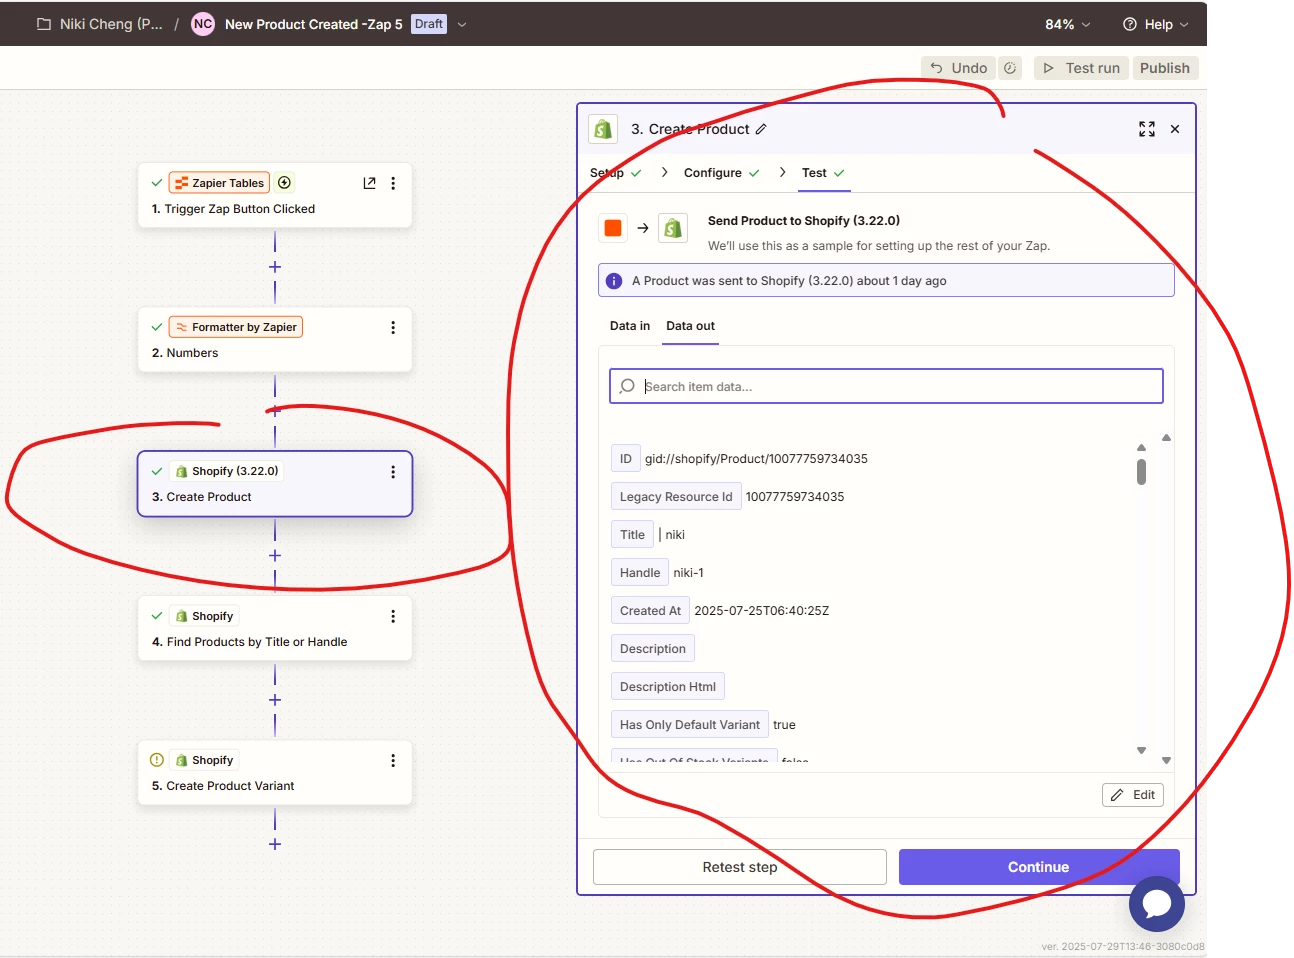
Task: Switch to the Data out tab
Action: [x=691, y=326]
